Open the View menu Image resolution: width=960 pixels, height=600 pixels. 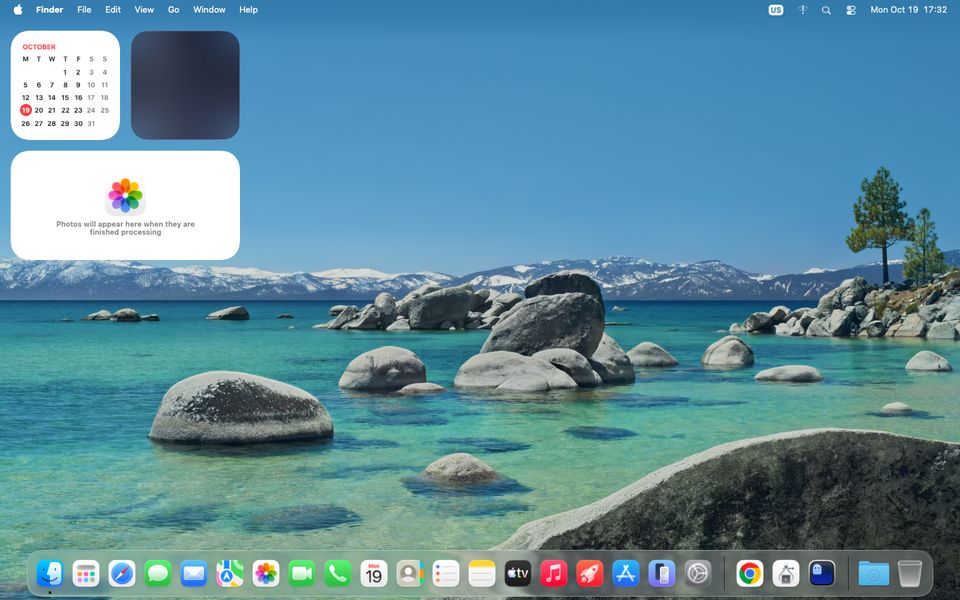click(144, 10)
